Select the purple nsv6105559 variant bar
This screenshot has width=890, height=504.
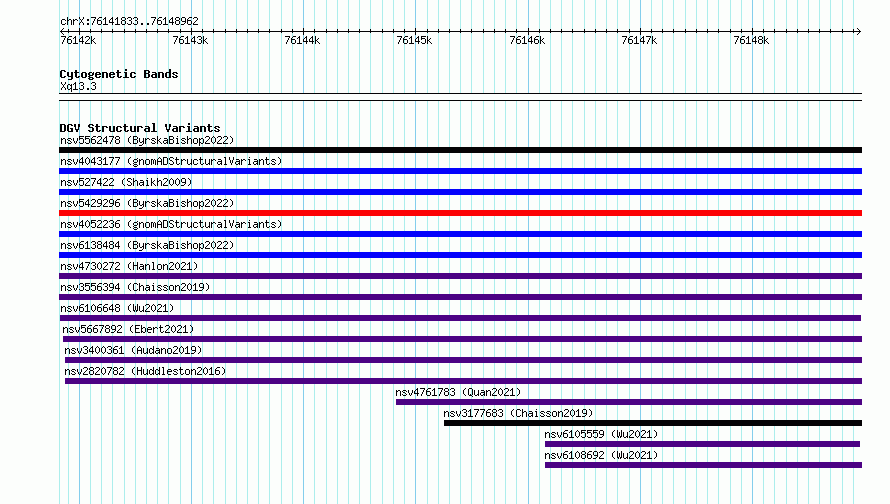tap(702, 444)
